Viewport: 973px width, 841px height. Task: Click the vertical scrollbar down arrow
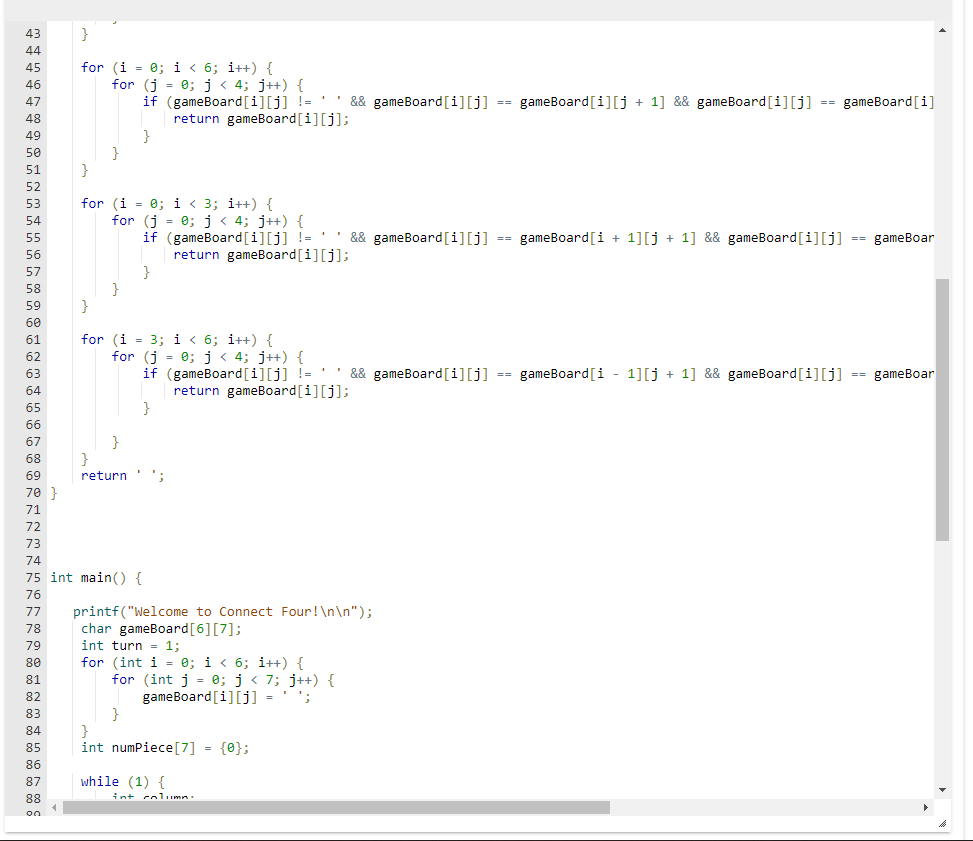point(941,789)
